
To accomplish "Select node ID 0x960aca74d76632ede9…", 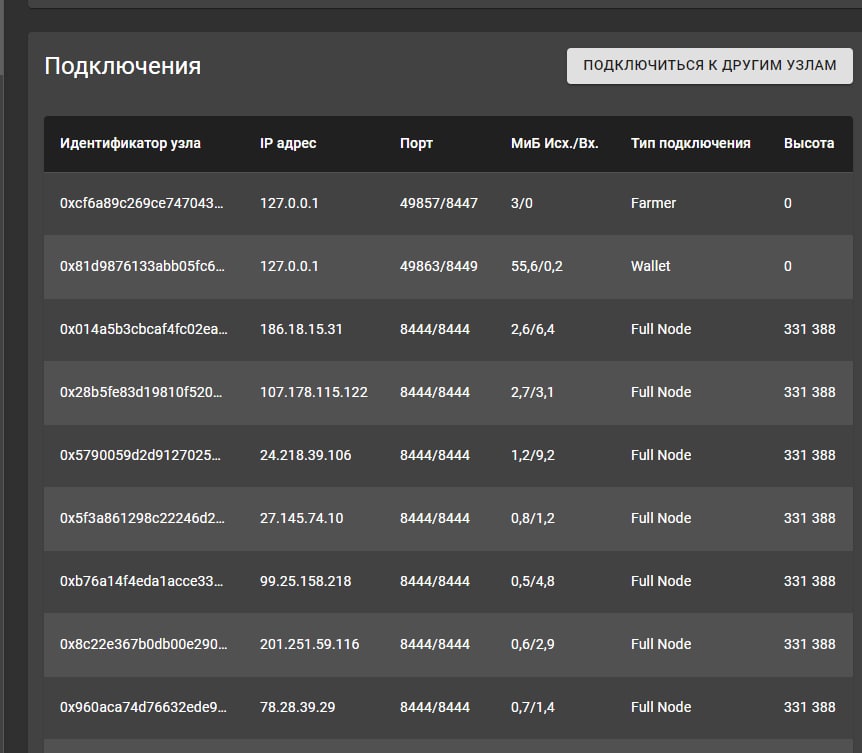I will [143, 707].
